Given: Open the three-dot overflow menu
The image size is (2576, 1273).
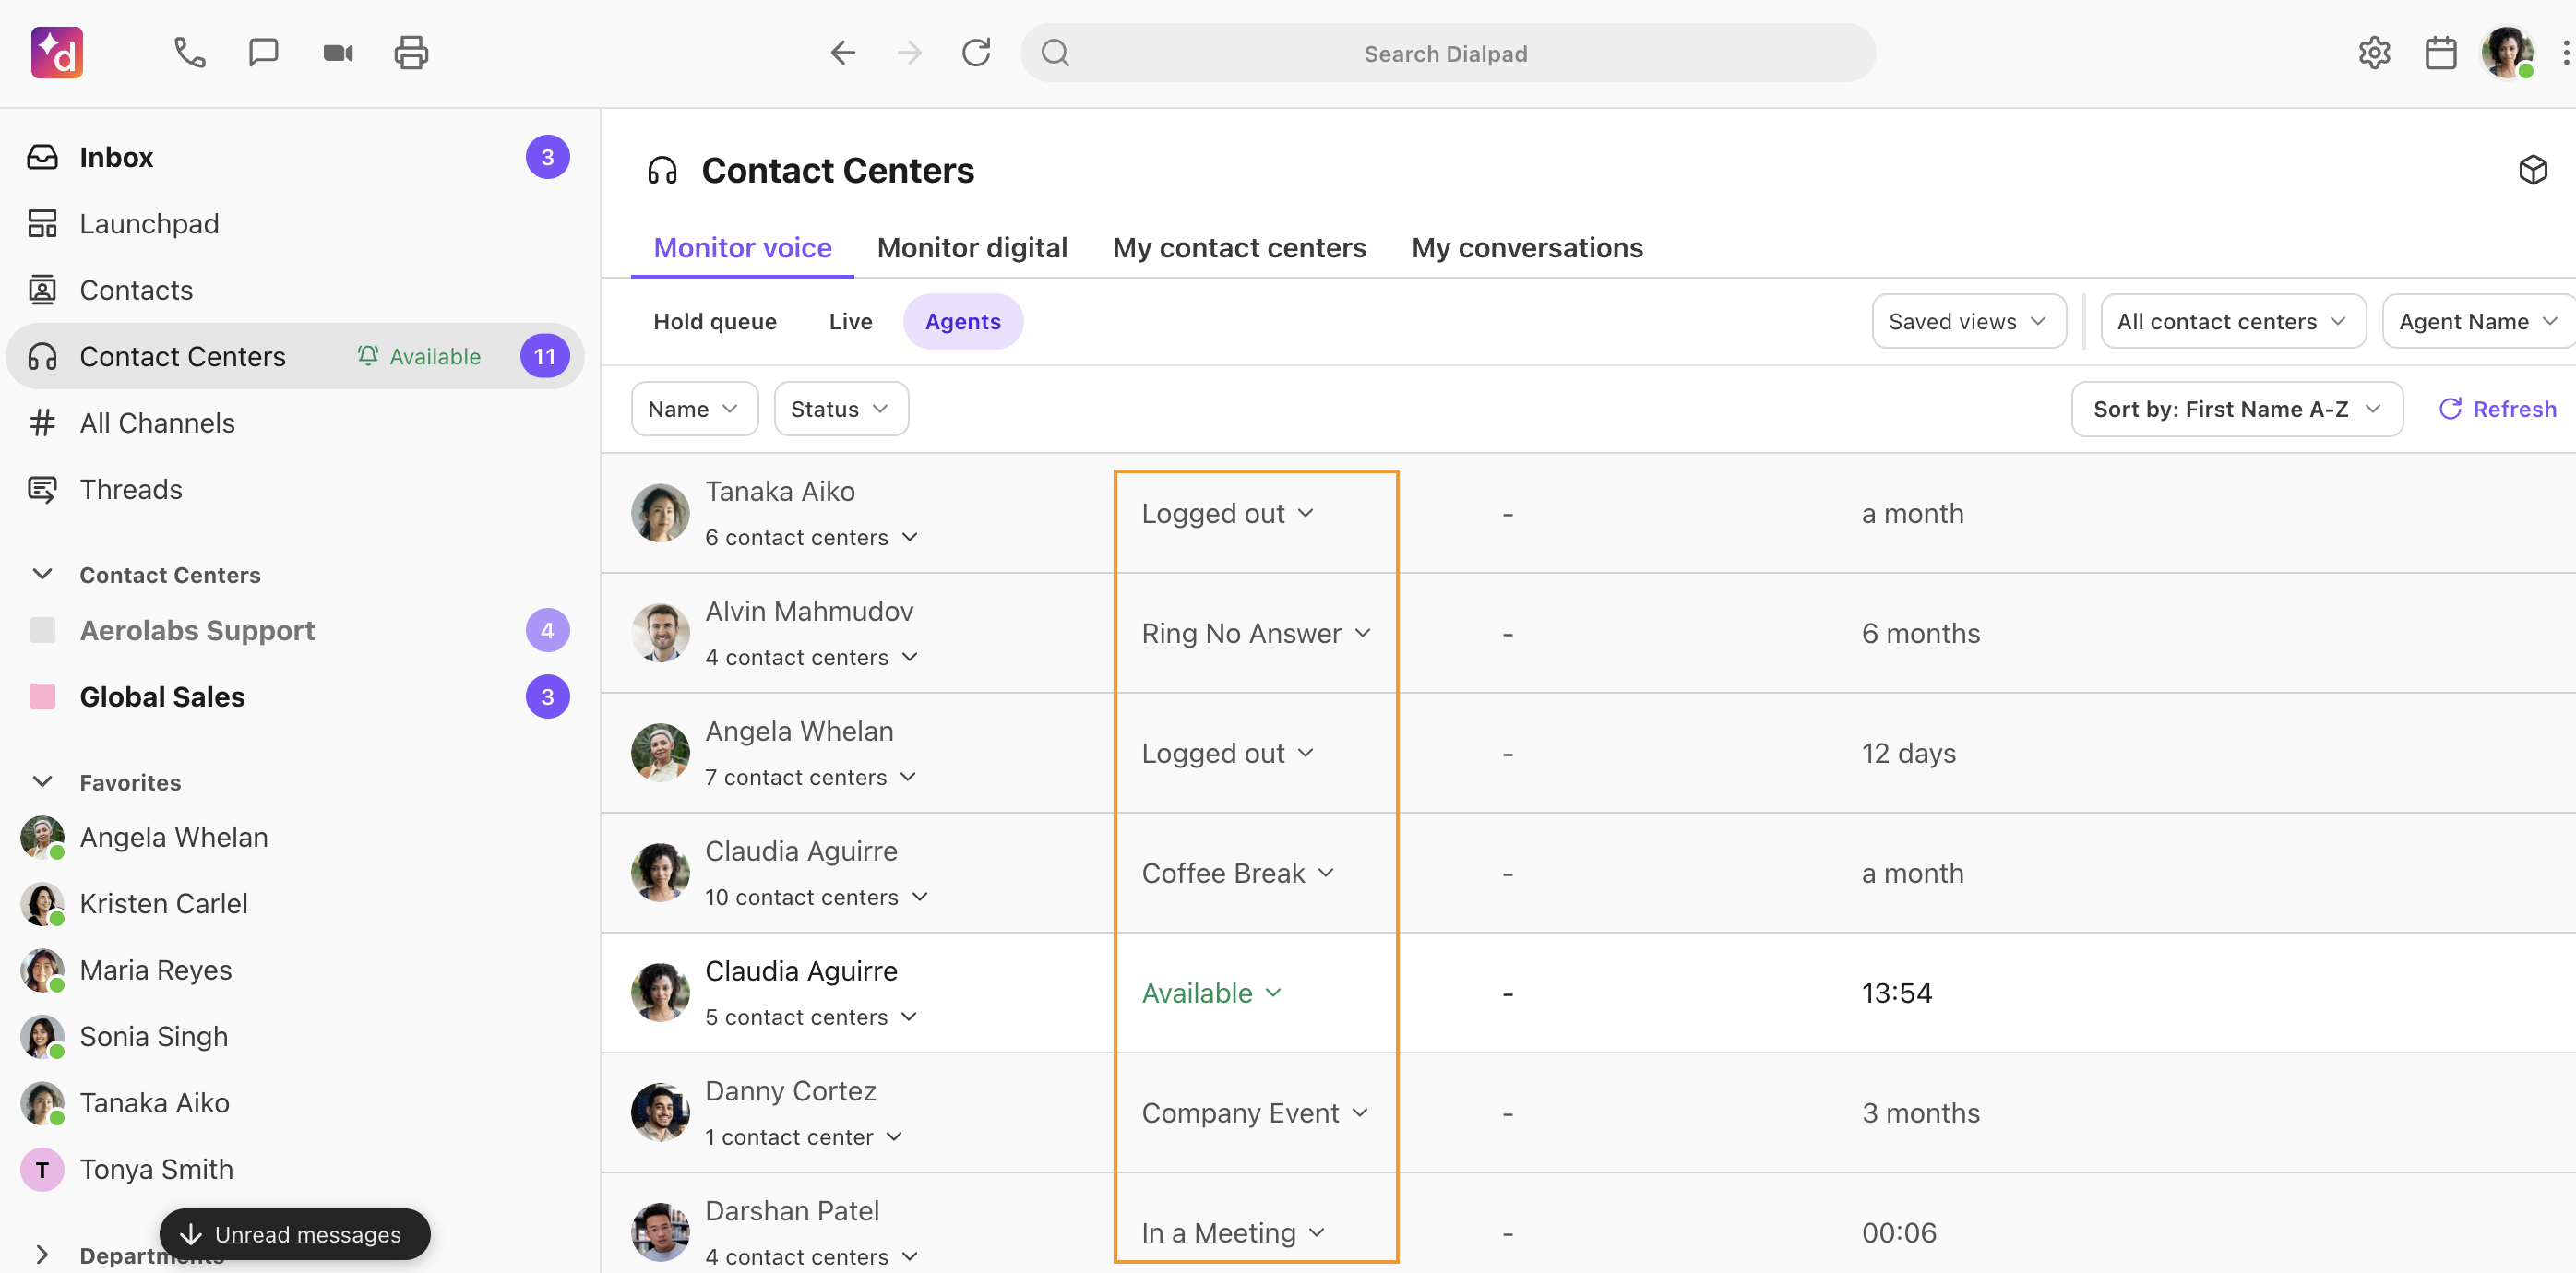Looking at the screenshot, I should [x=2565, y=53].
